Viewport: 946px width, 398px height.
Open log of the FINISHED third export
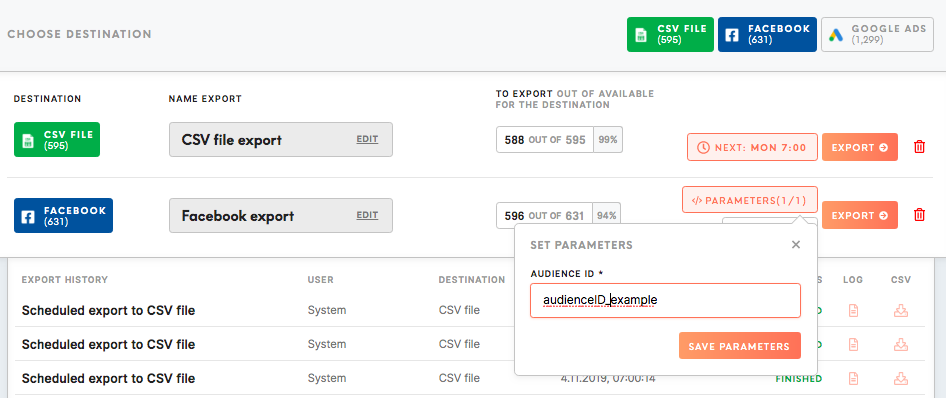click(x=853, y=379)
